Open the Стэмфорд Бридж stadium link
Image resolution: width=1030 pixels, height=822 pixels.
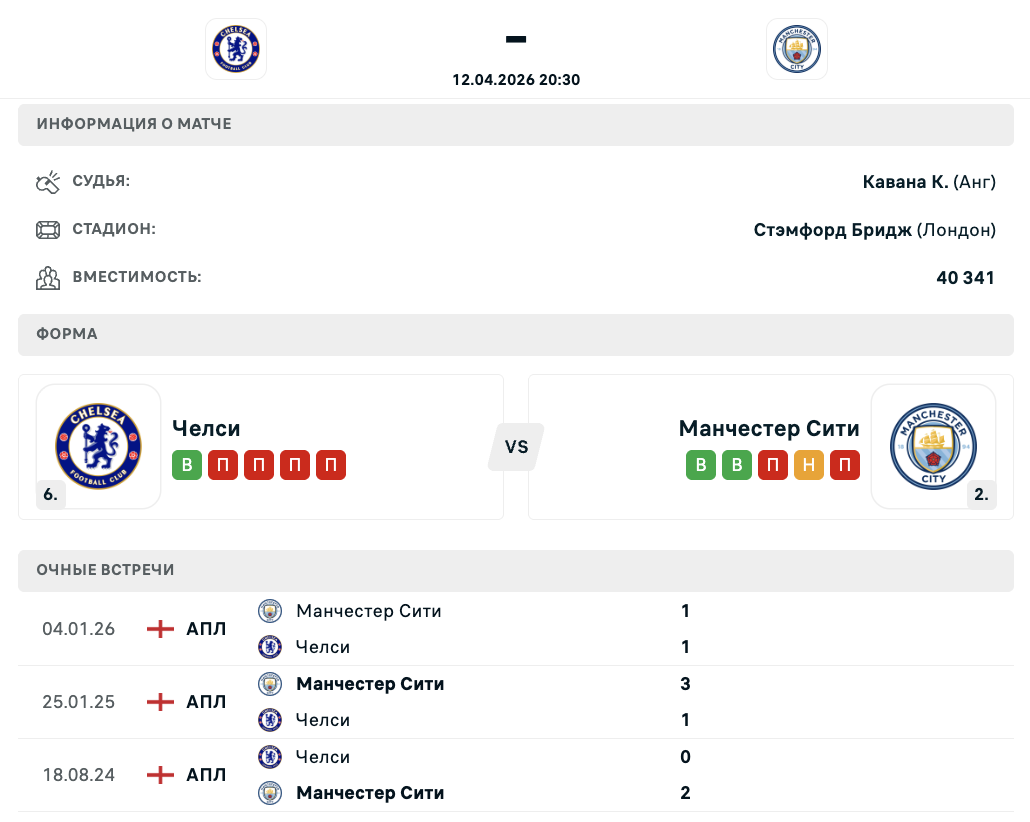click(x=832, y=230)
